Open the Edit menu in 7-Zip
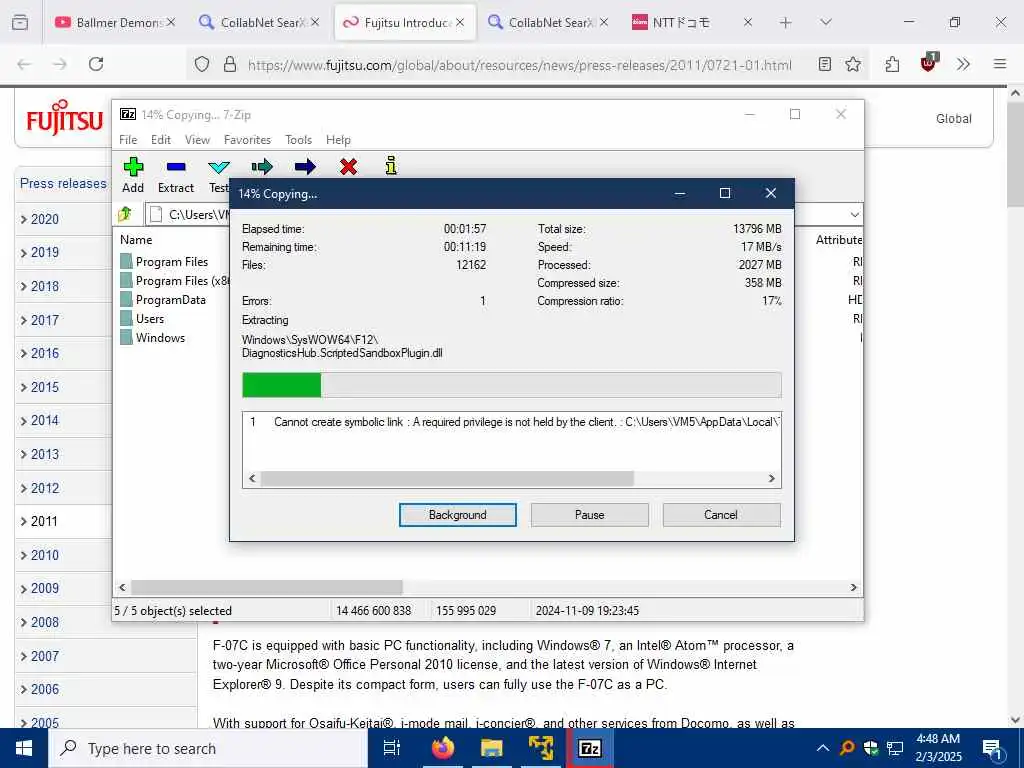The height and width of the screenshot is (768, 1024). [x=161, y=140]
